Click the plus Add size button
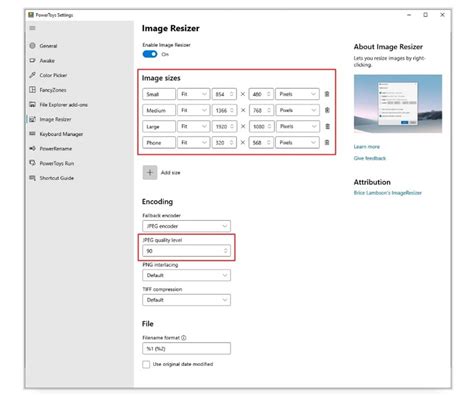This screenshot has height=396, width=474. coord(150,172)
